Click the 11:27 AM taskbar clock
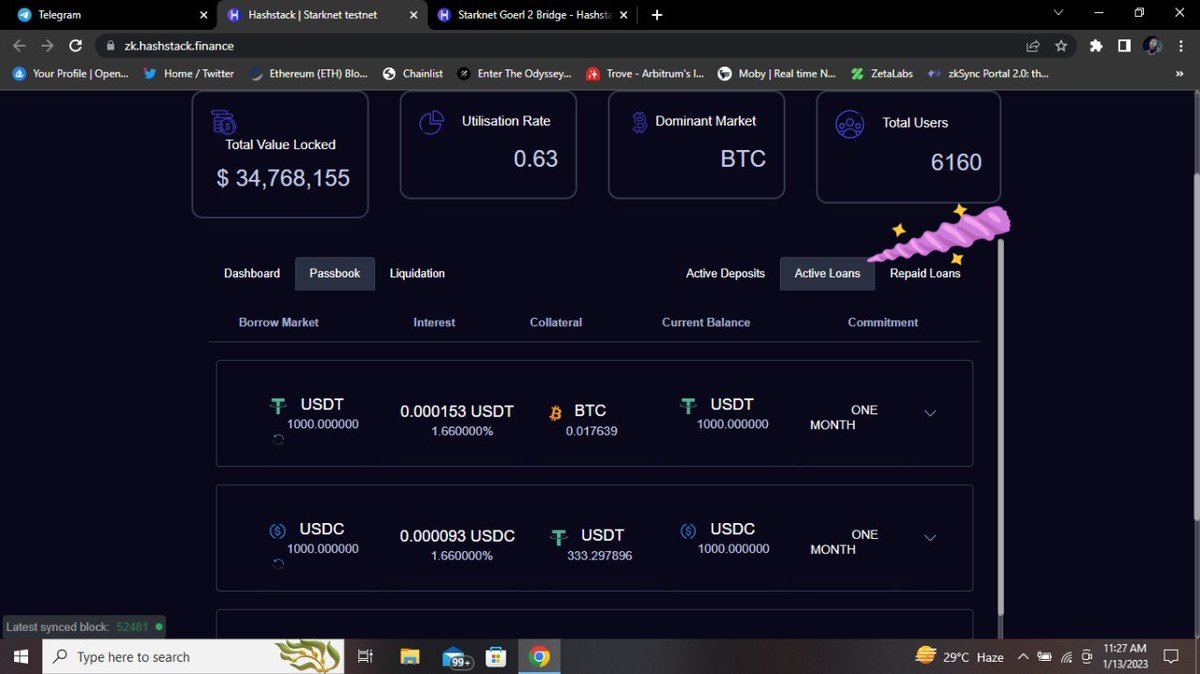The width and height of the screenshot is (1200, 674). click(x=1124, y=657)
